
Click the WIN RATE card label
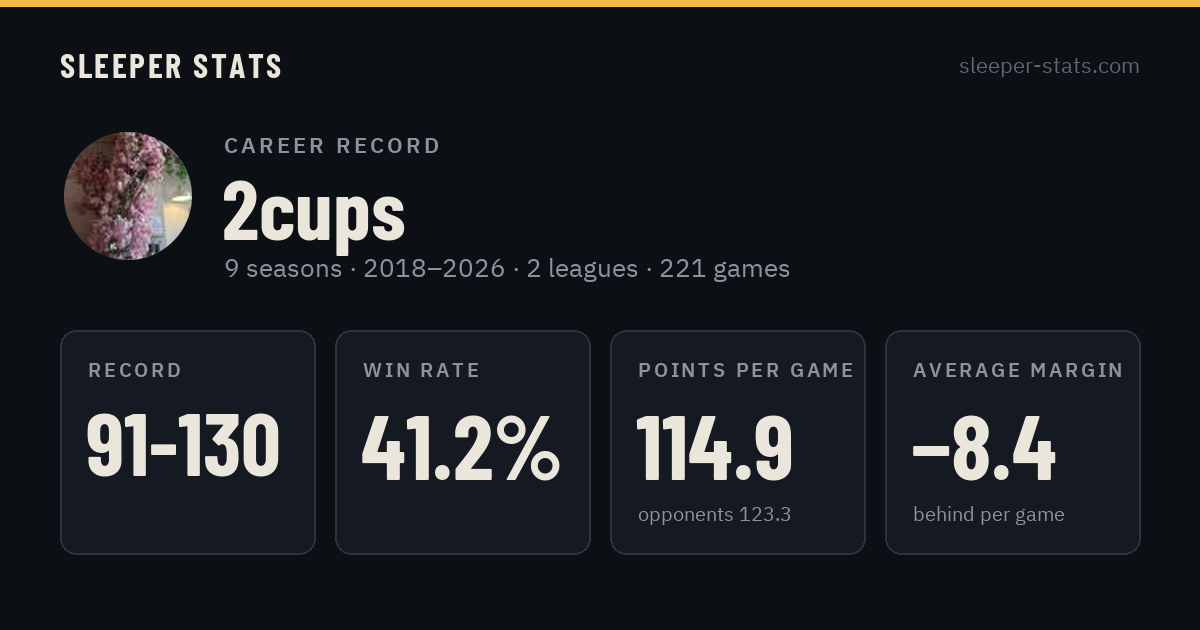pos(422,371)
